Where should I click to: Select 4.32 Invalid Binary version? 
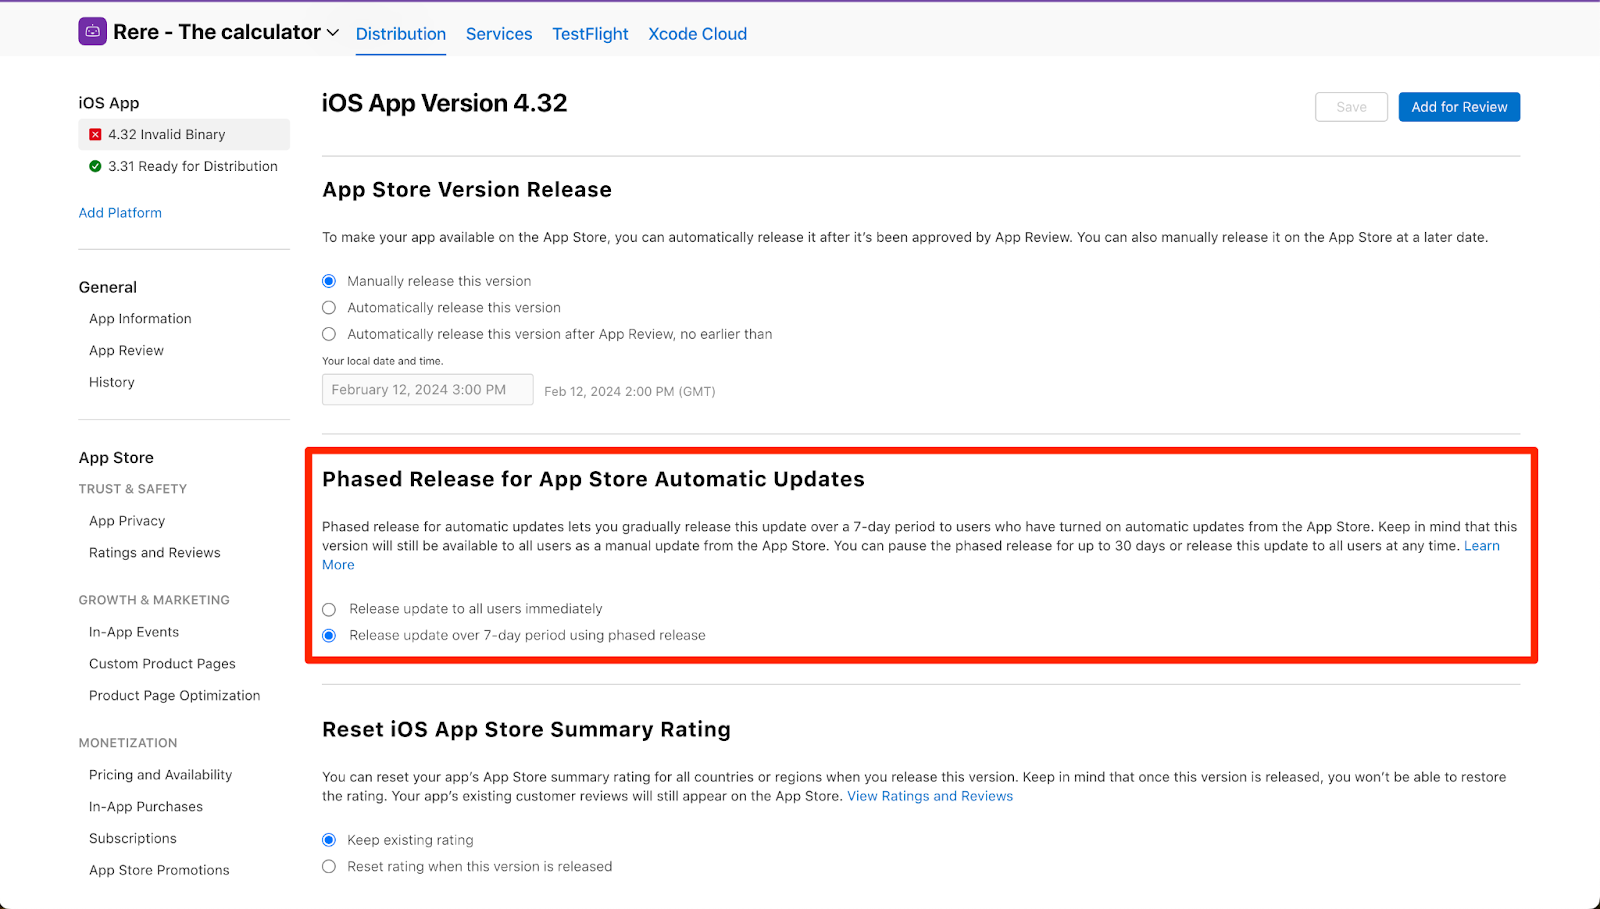pyautogui.click(x=184, y=134)
